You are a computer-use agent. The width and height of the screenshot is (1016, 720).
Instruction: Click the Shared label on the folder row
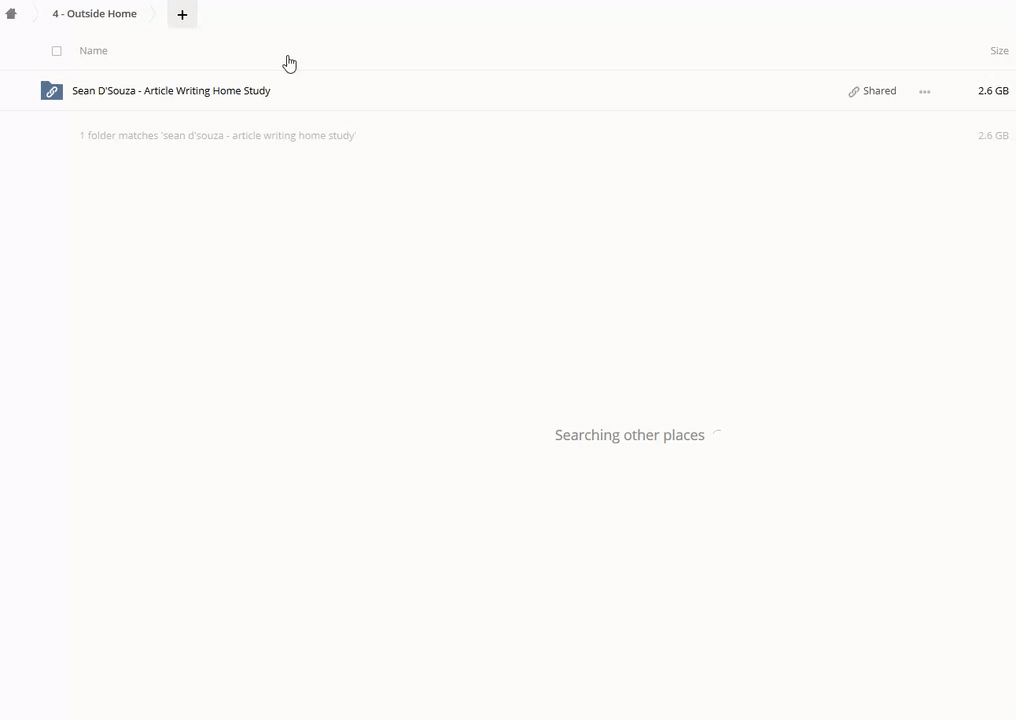click(x=879, y=91)
